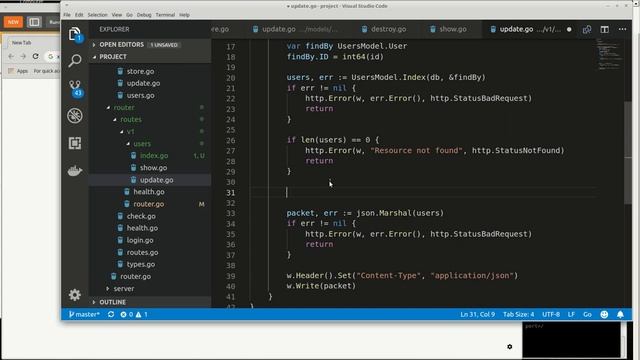The width and height of the screenshot is (640, 360).
Task: Collapse the routes folder
Action: (x=149, y=119)
